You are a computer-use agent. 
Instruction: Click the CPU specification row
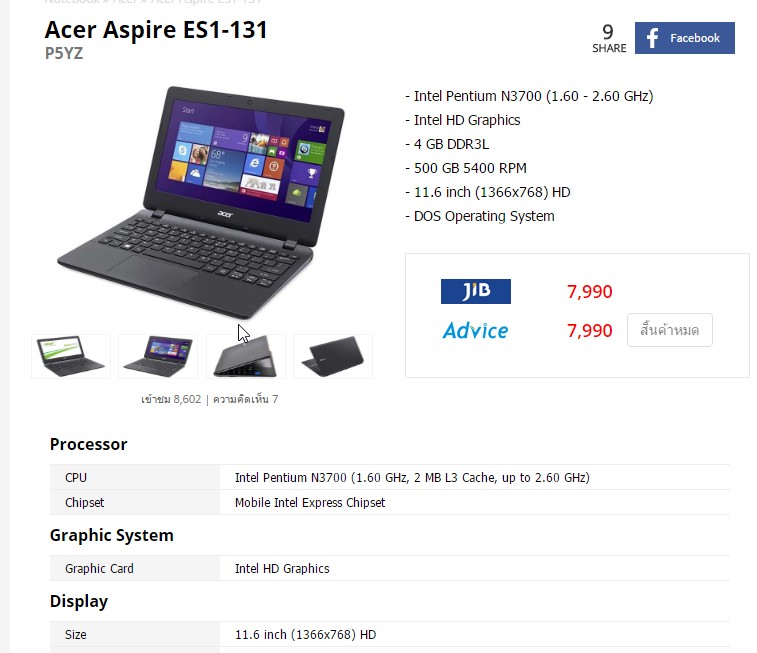(390, 477)
